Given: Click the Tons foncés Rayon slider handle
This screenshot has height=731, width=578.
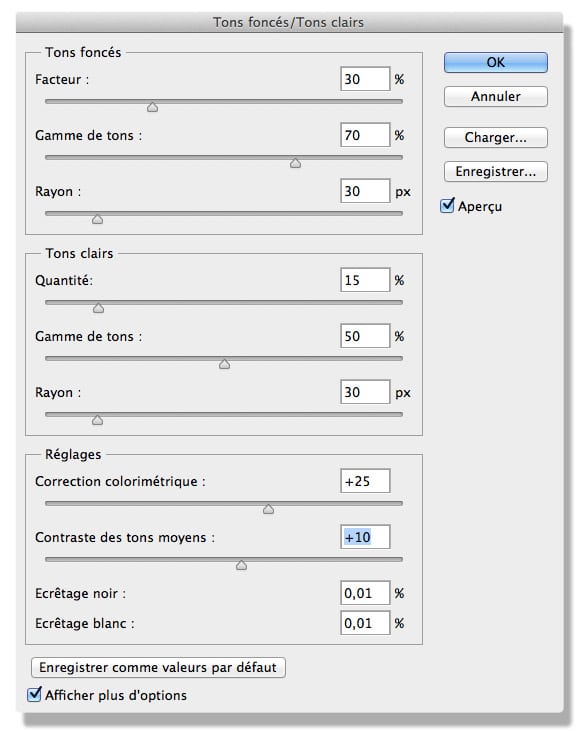Looking at the screenshot, I should coord(97,219).
